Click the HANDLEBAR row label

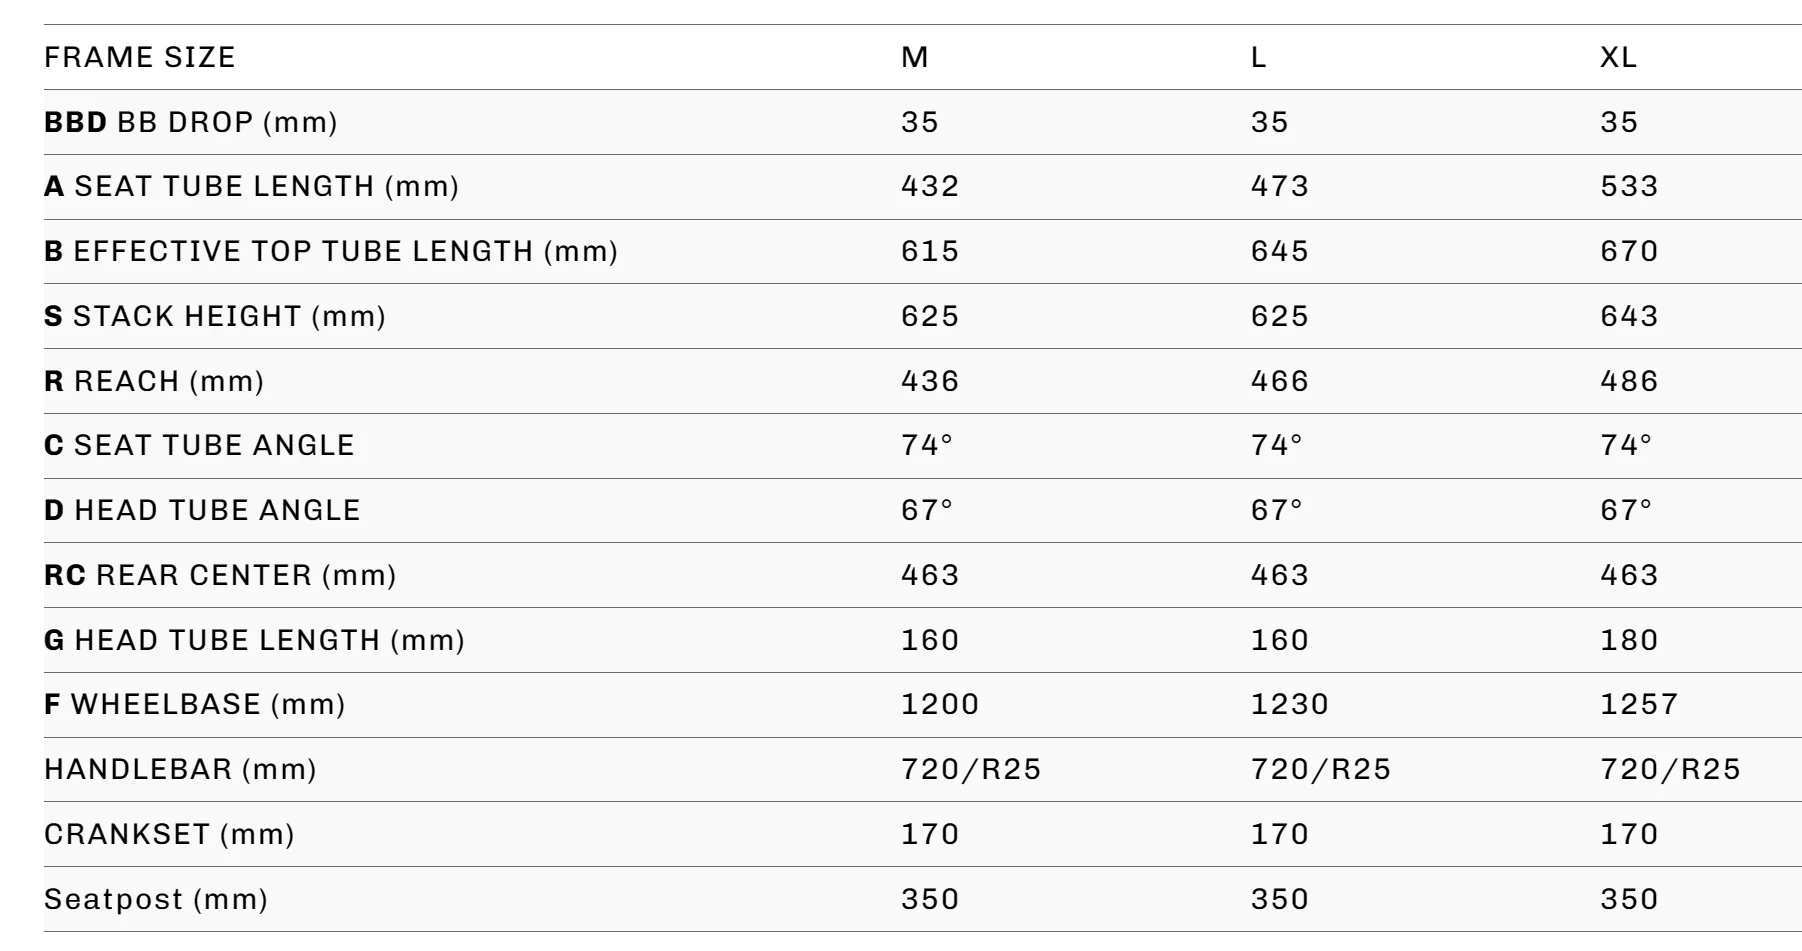point(180,769)
